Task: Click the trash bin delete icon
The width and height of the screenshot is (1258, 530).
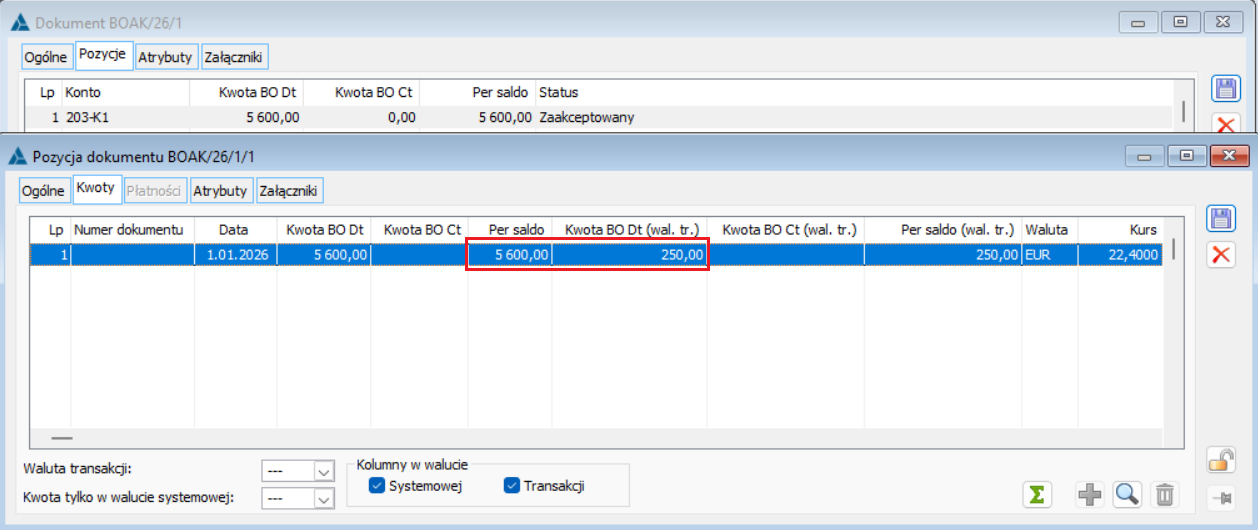Action: point(1164,494)
